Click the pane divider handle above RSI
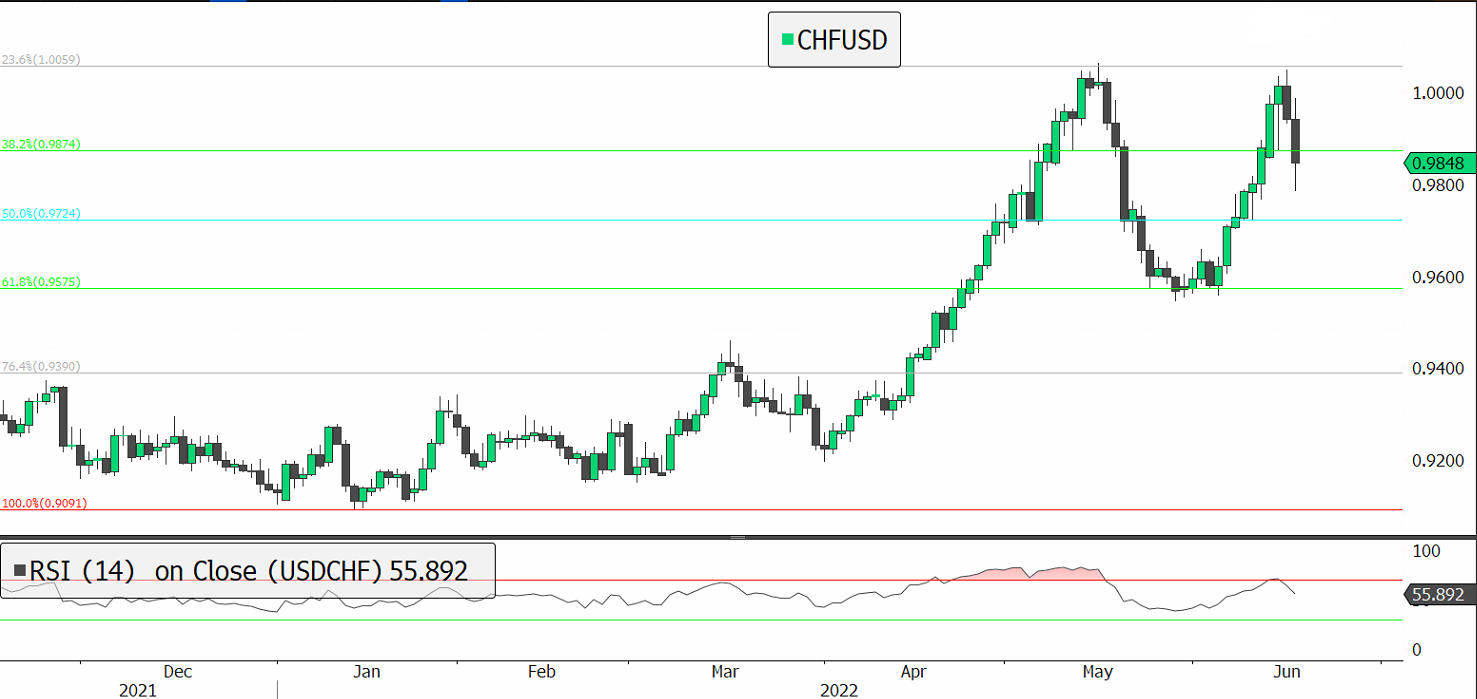This screenshot has height=699, width=1477. click(738, 538)
